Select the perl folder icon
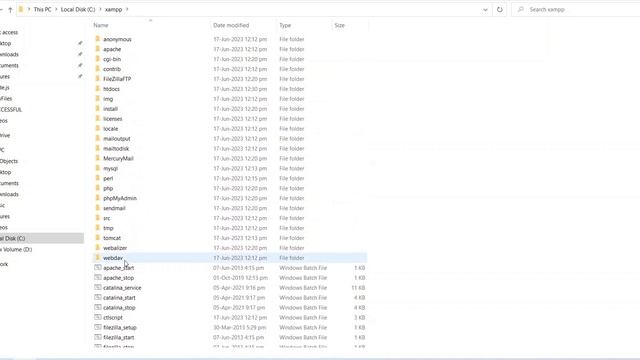640x360 pixels. coord(98,178)
